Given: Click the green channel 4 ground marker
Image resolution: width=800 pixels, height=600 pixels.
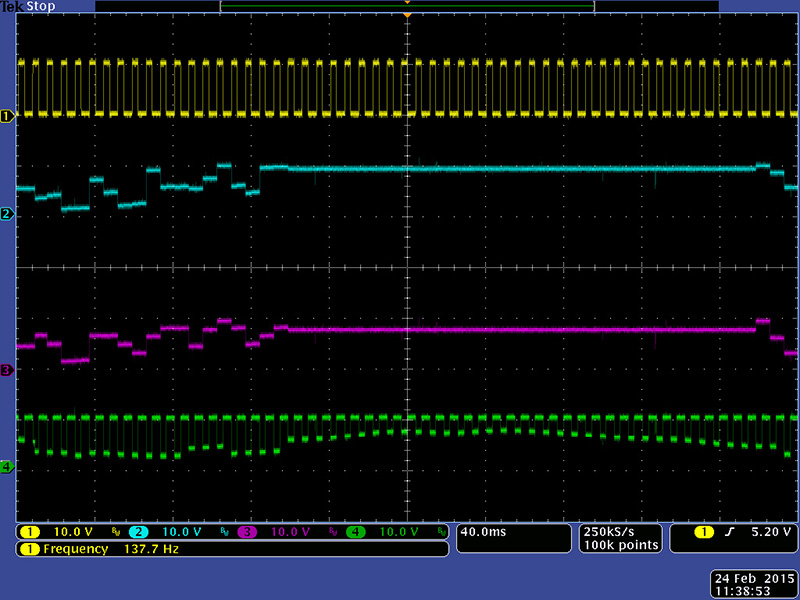Looking at the screenshot, I should pos(7,467).
